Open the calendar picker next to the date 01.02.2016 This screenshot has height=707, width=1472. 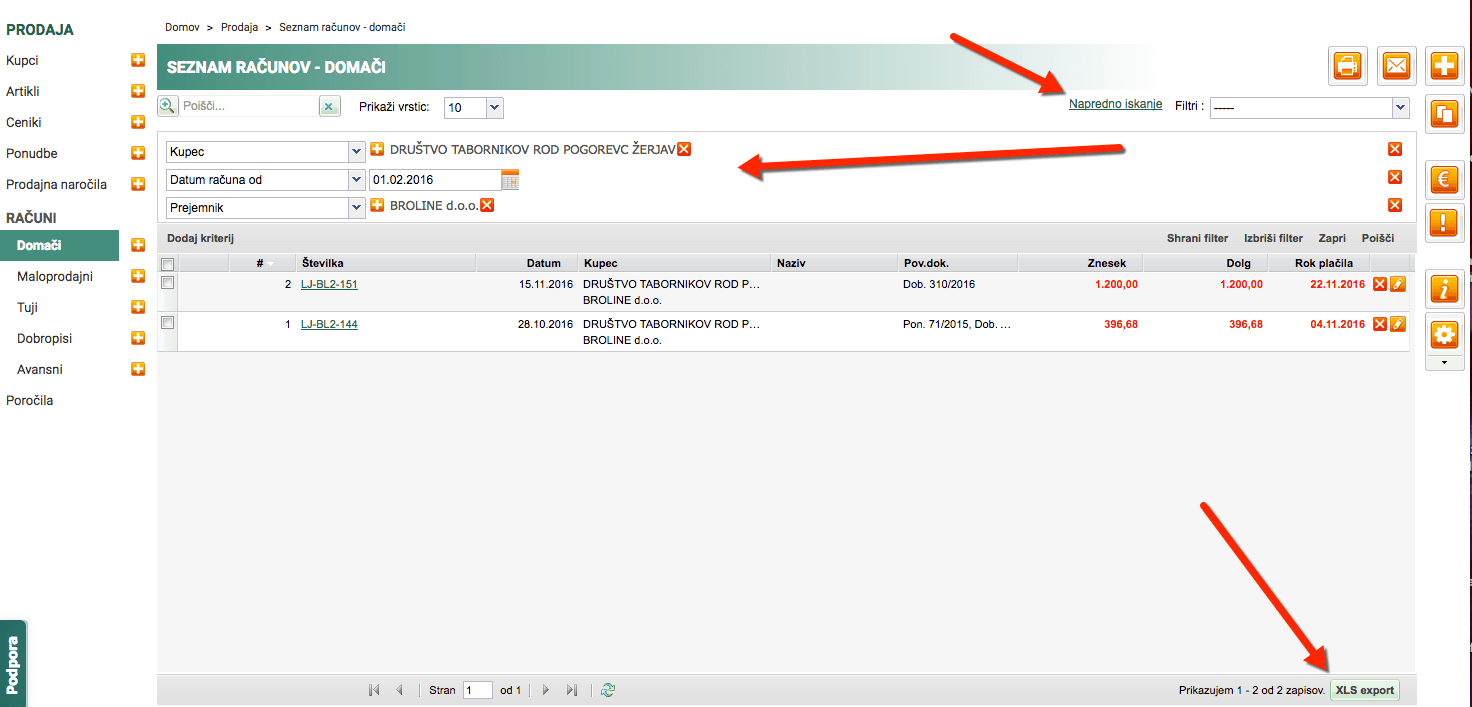[510, 180]
